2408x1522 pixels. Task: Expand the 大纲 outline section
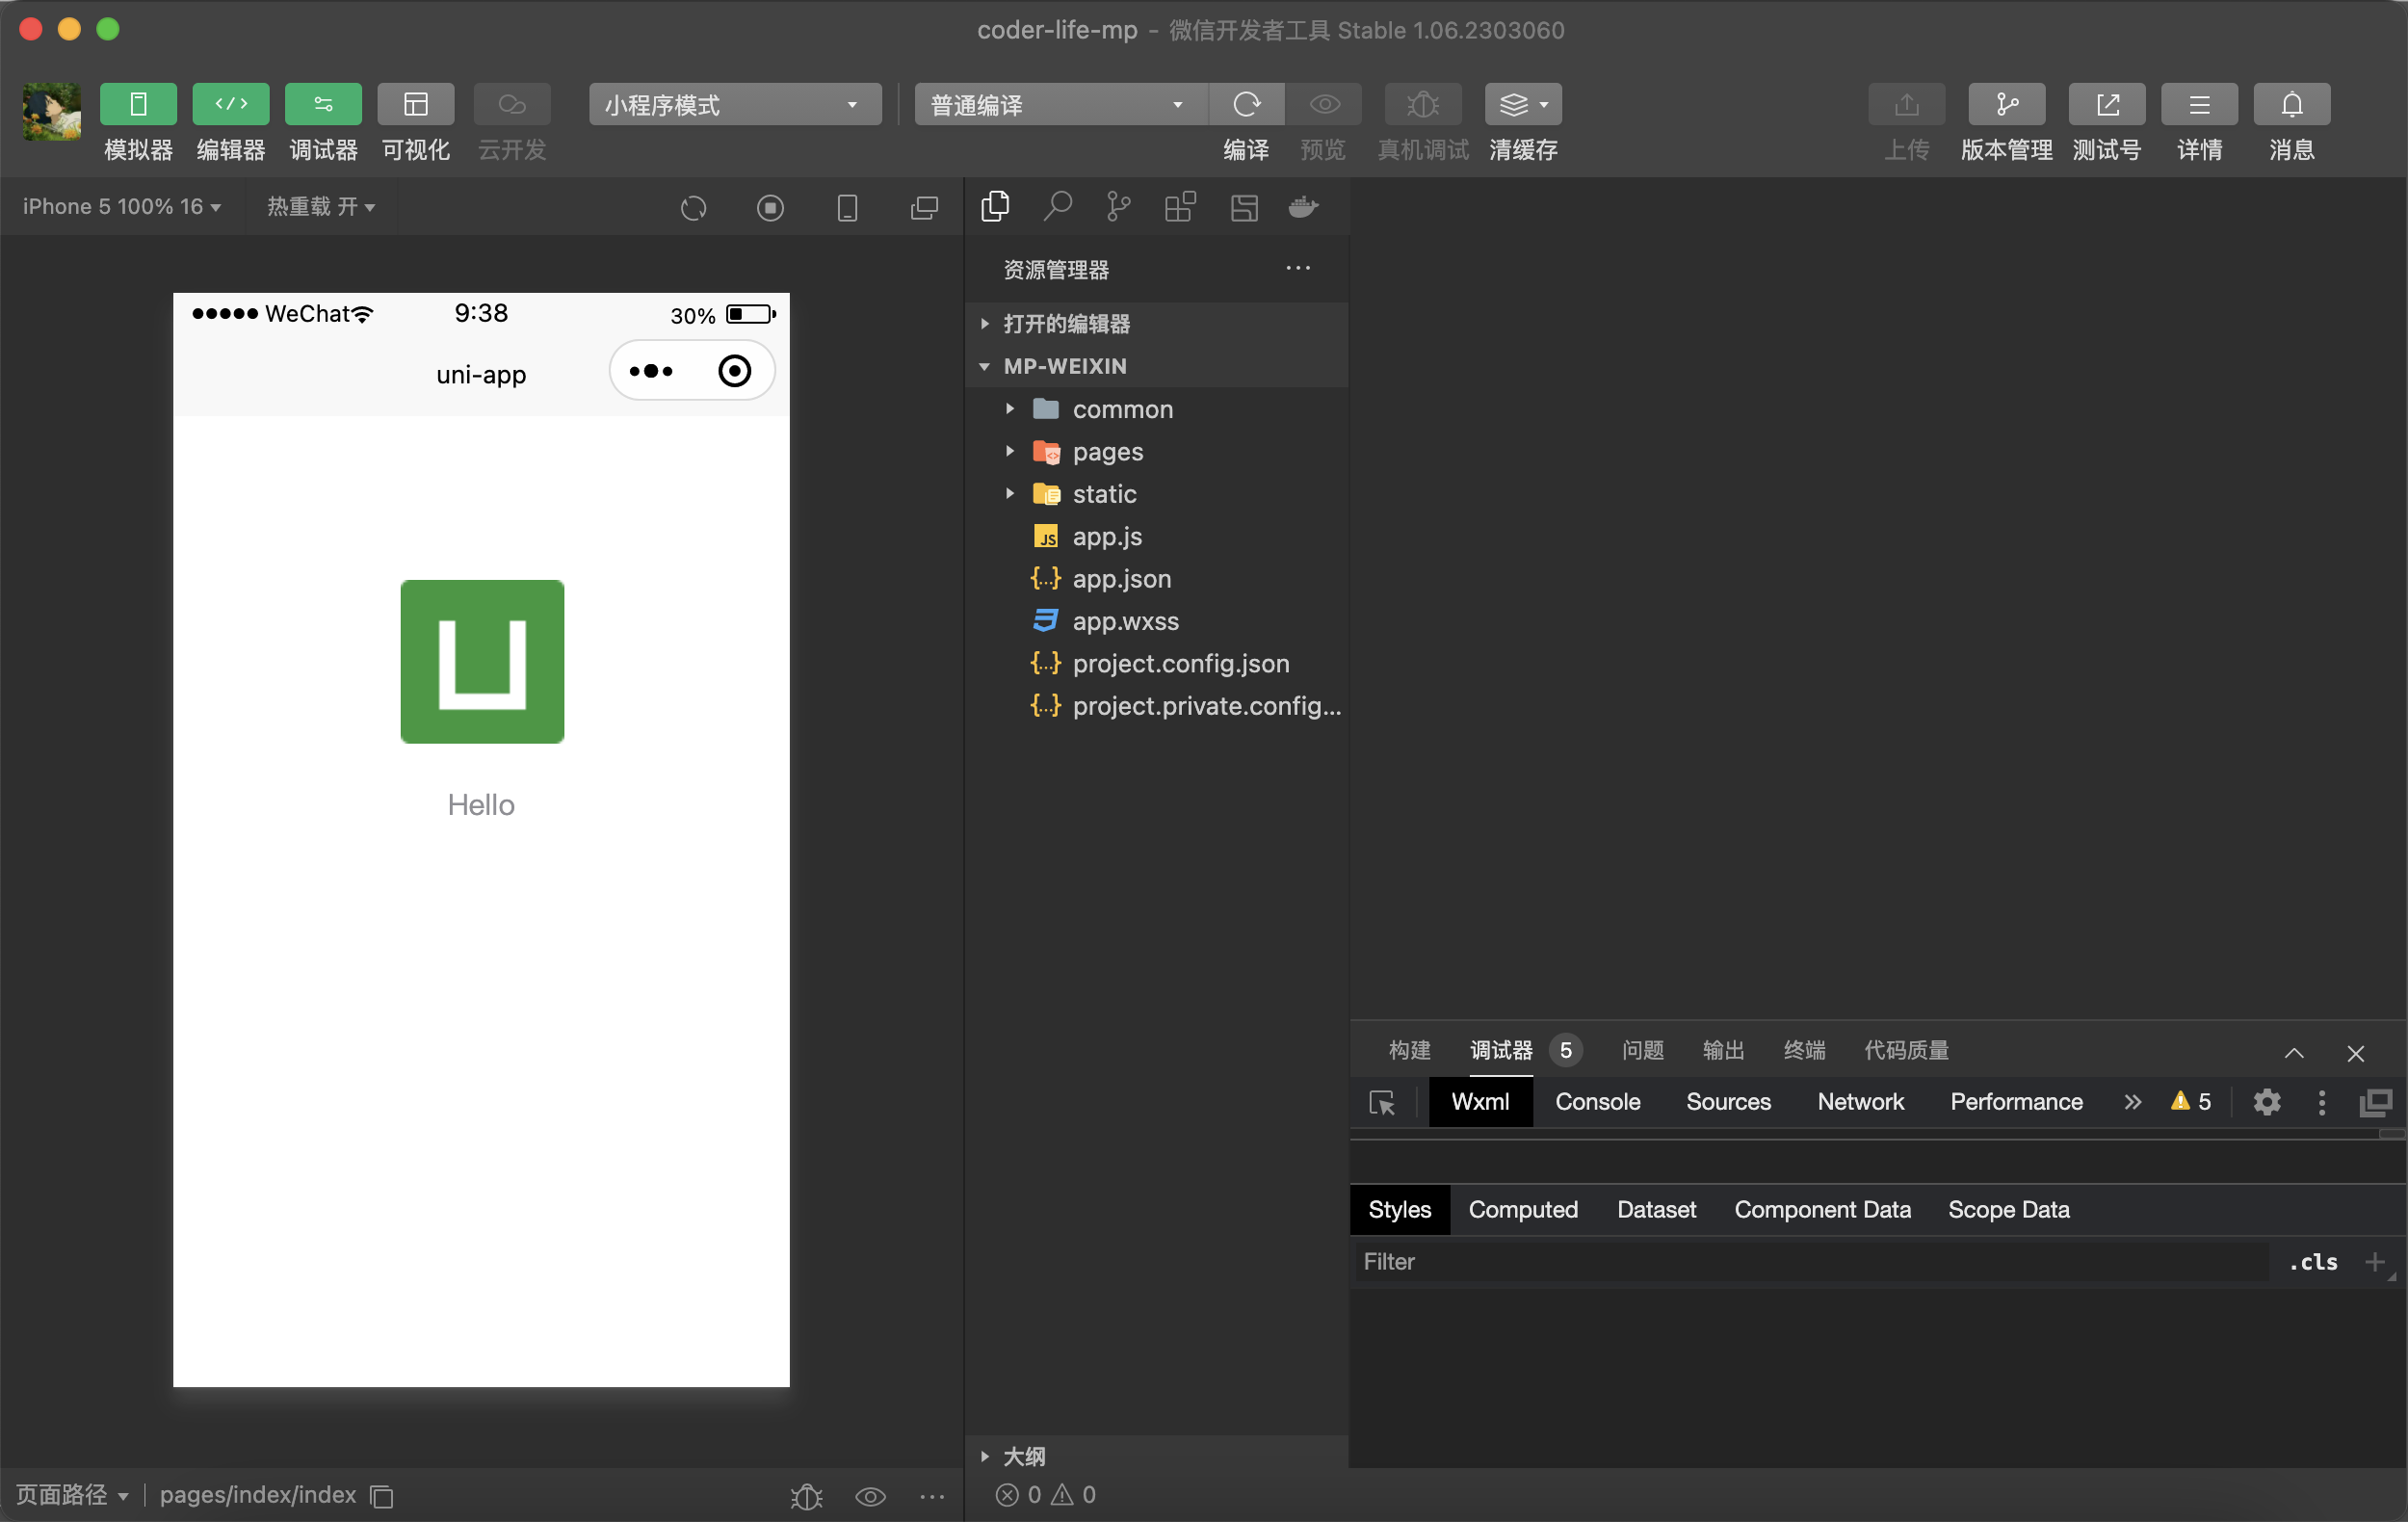(x=1157, y=1456)
